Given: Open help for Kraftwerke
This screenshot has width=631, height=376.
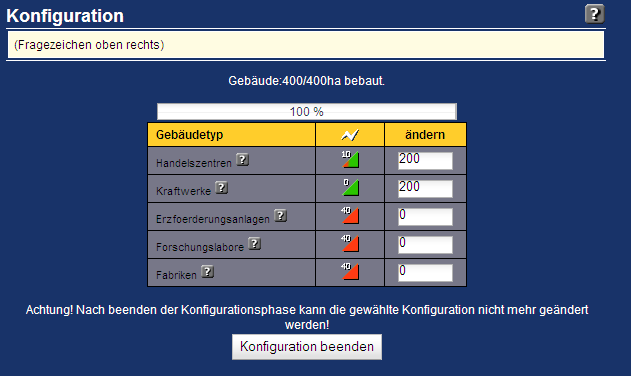Looking at the screenshot, I should click(221, 188).
